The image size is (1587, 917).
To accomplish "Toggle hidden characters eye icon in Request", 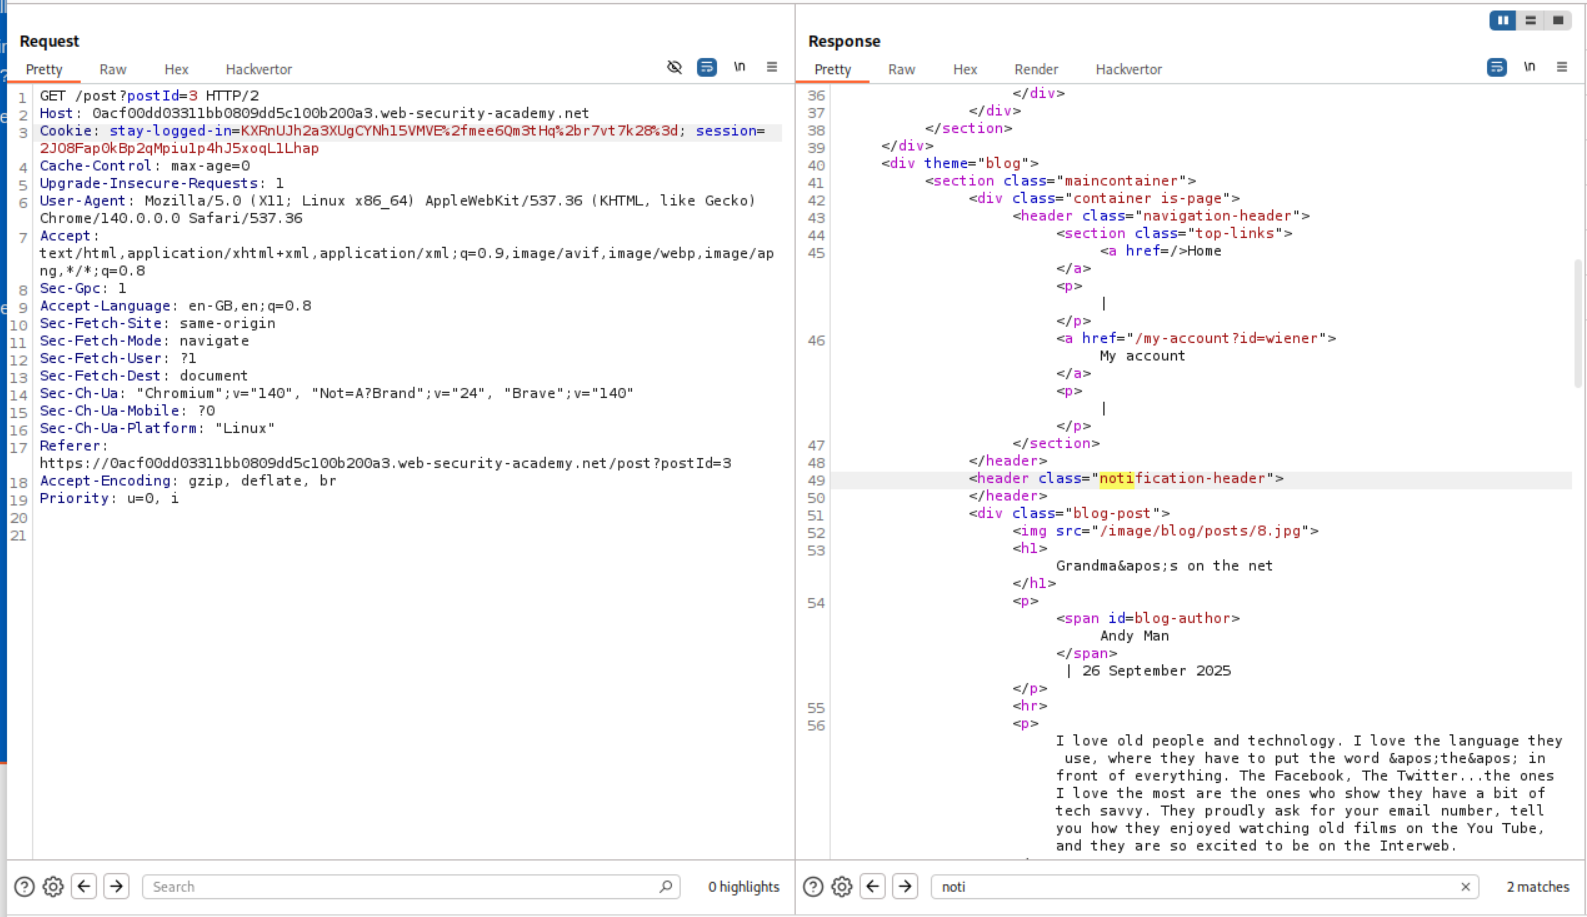I will click(674, 67).
